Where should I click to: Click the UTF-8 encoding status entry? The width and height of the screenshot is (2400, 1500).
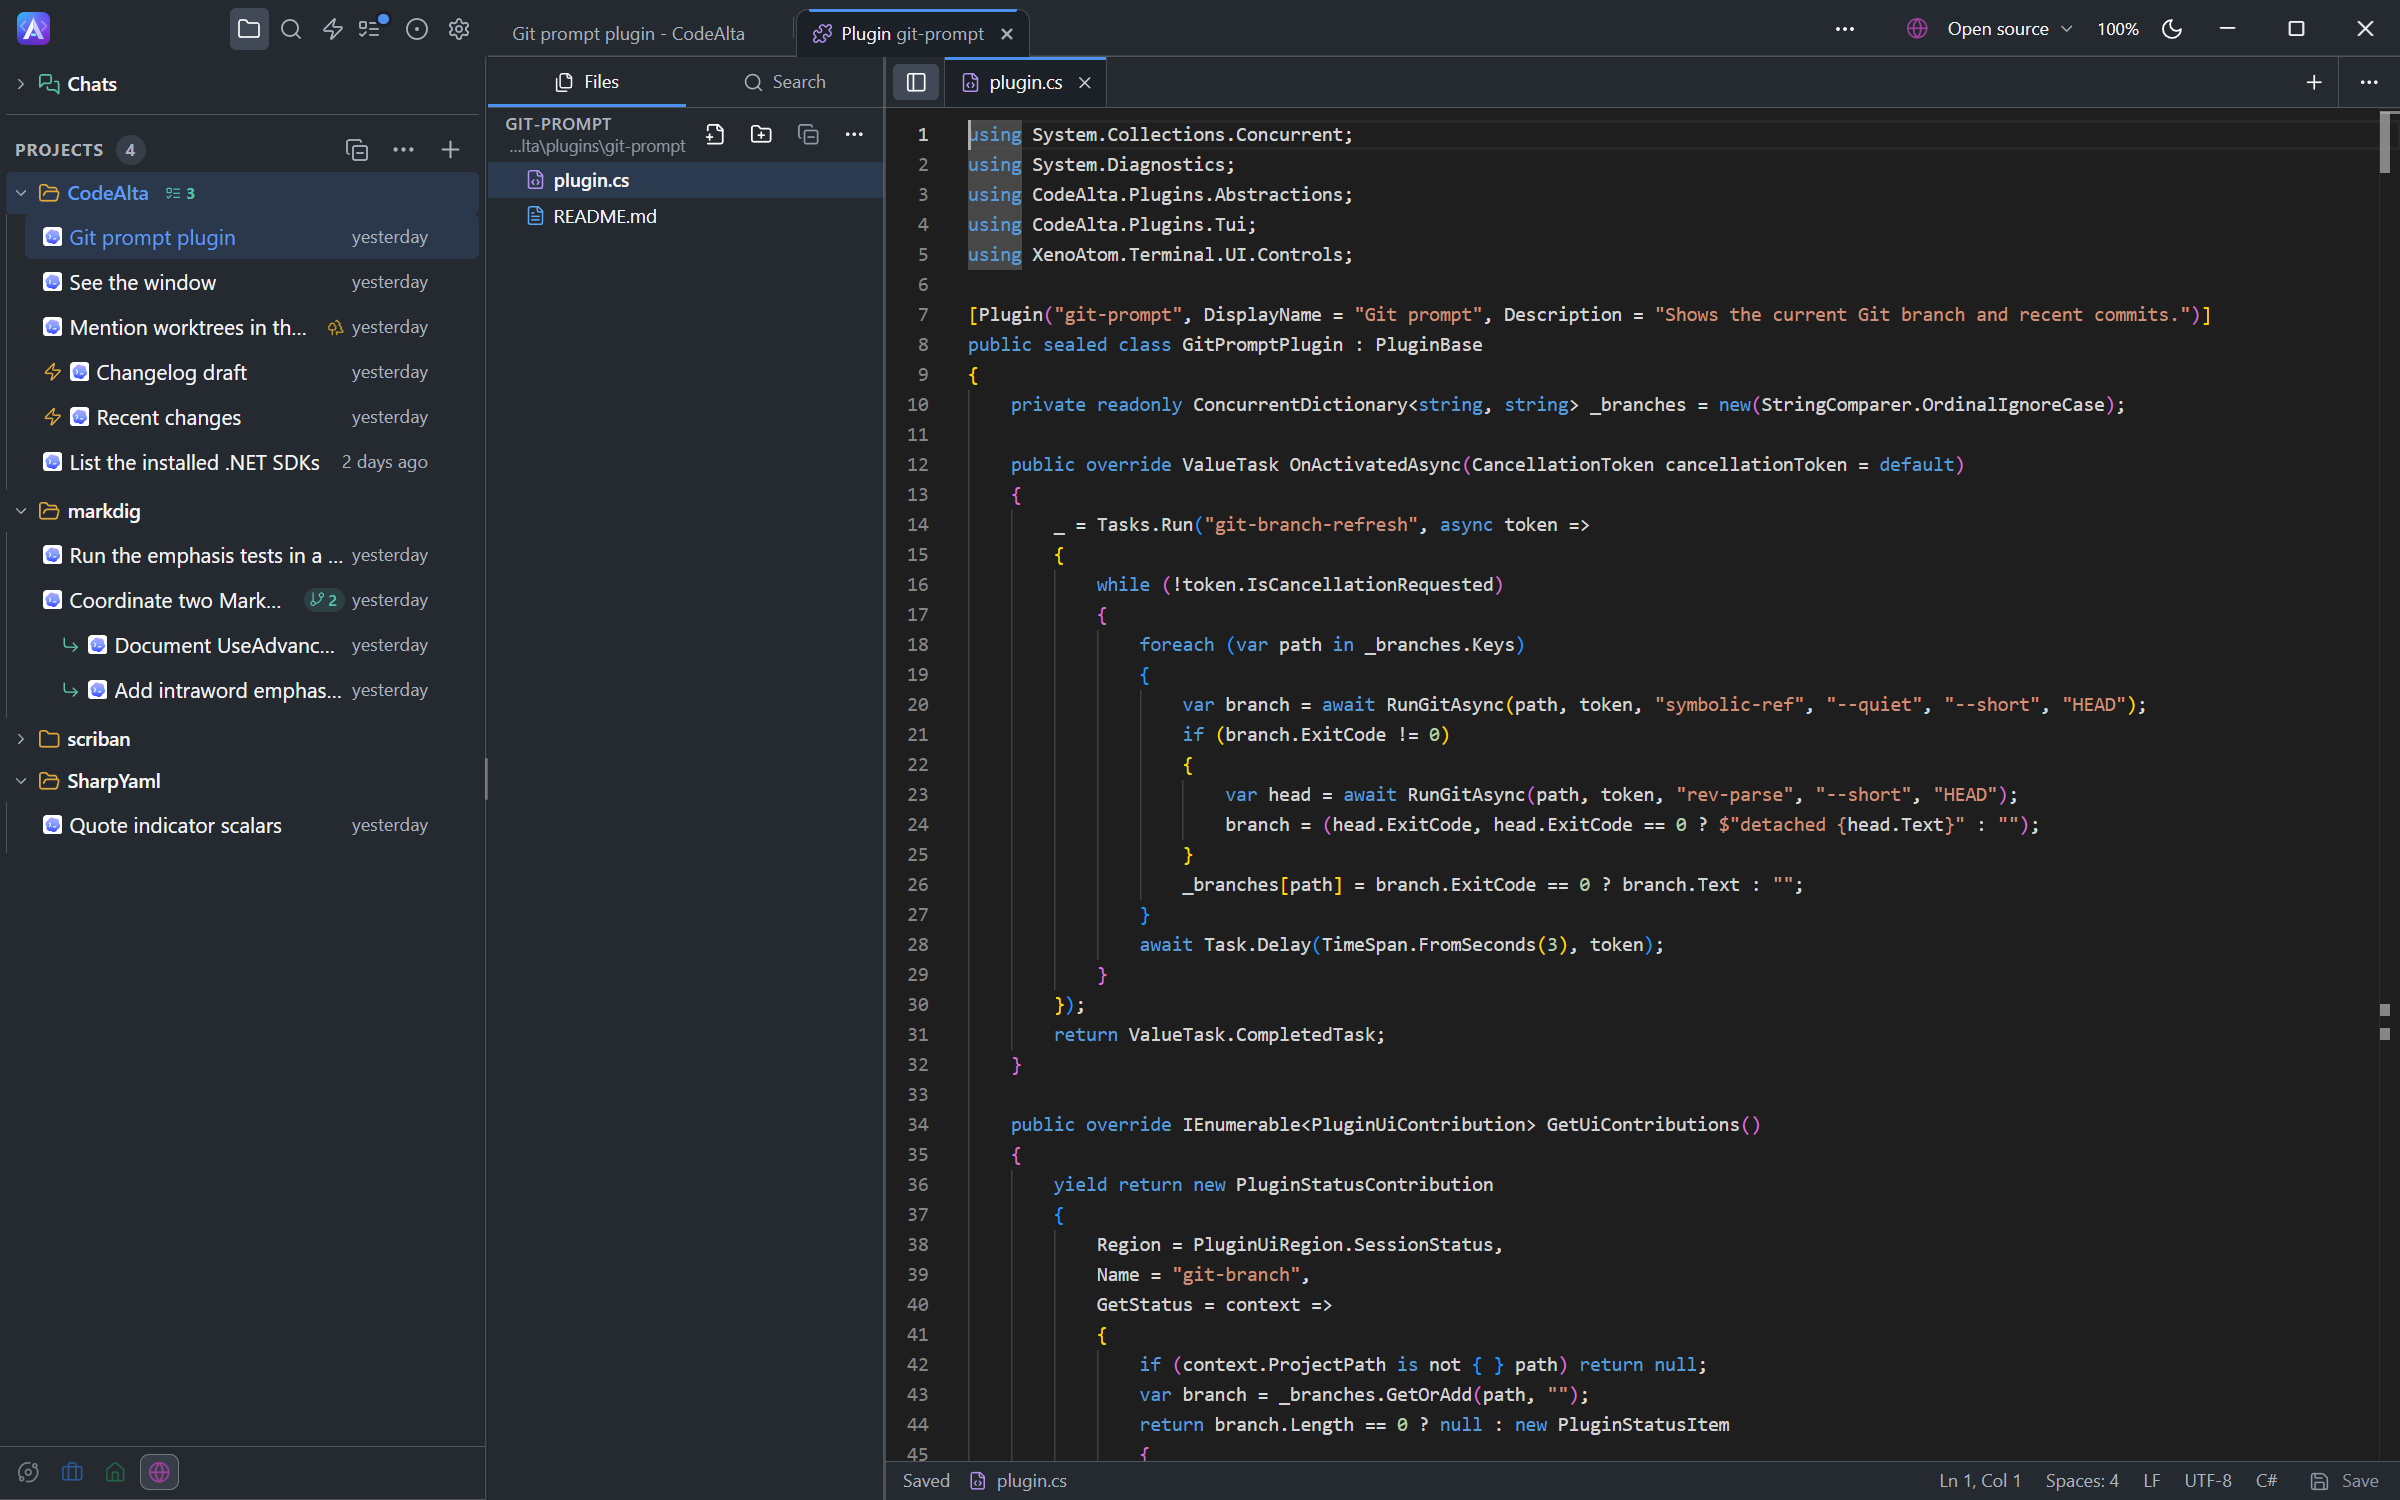(x=2208, y=1481)
